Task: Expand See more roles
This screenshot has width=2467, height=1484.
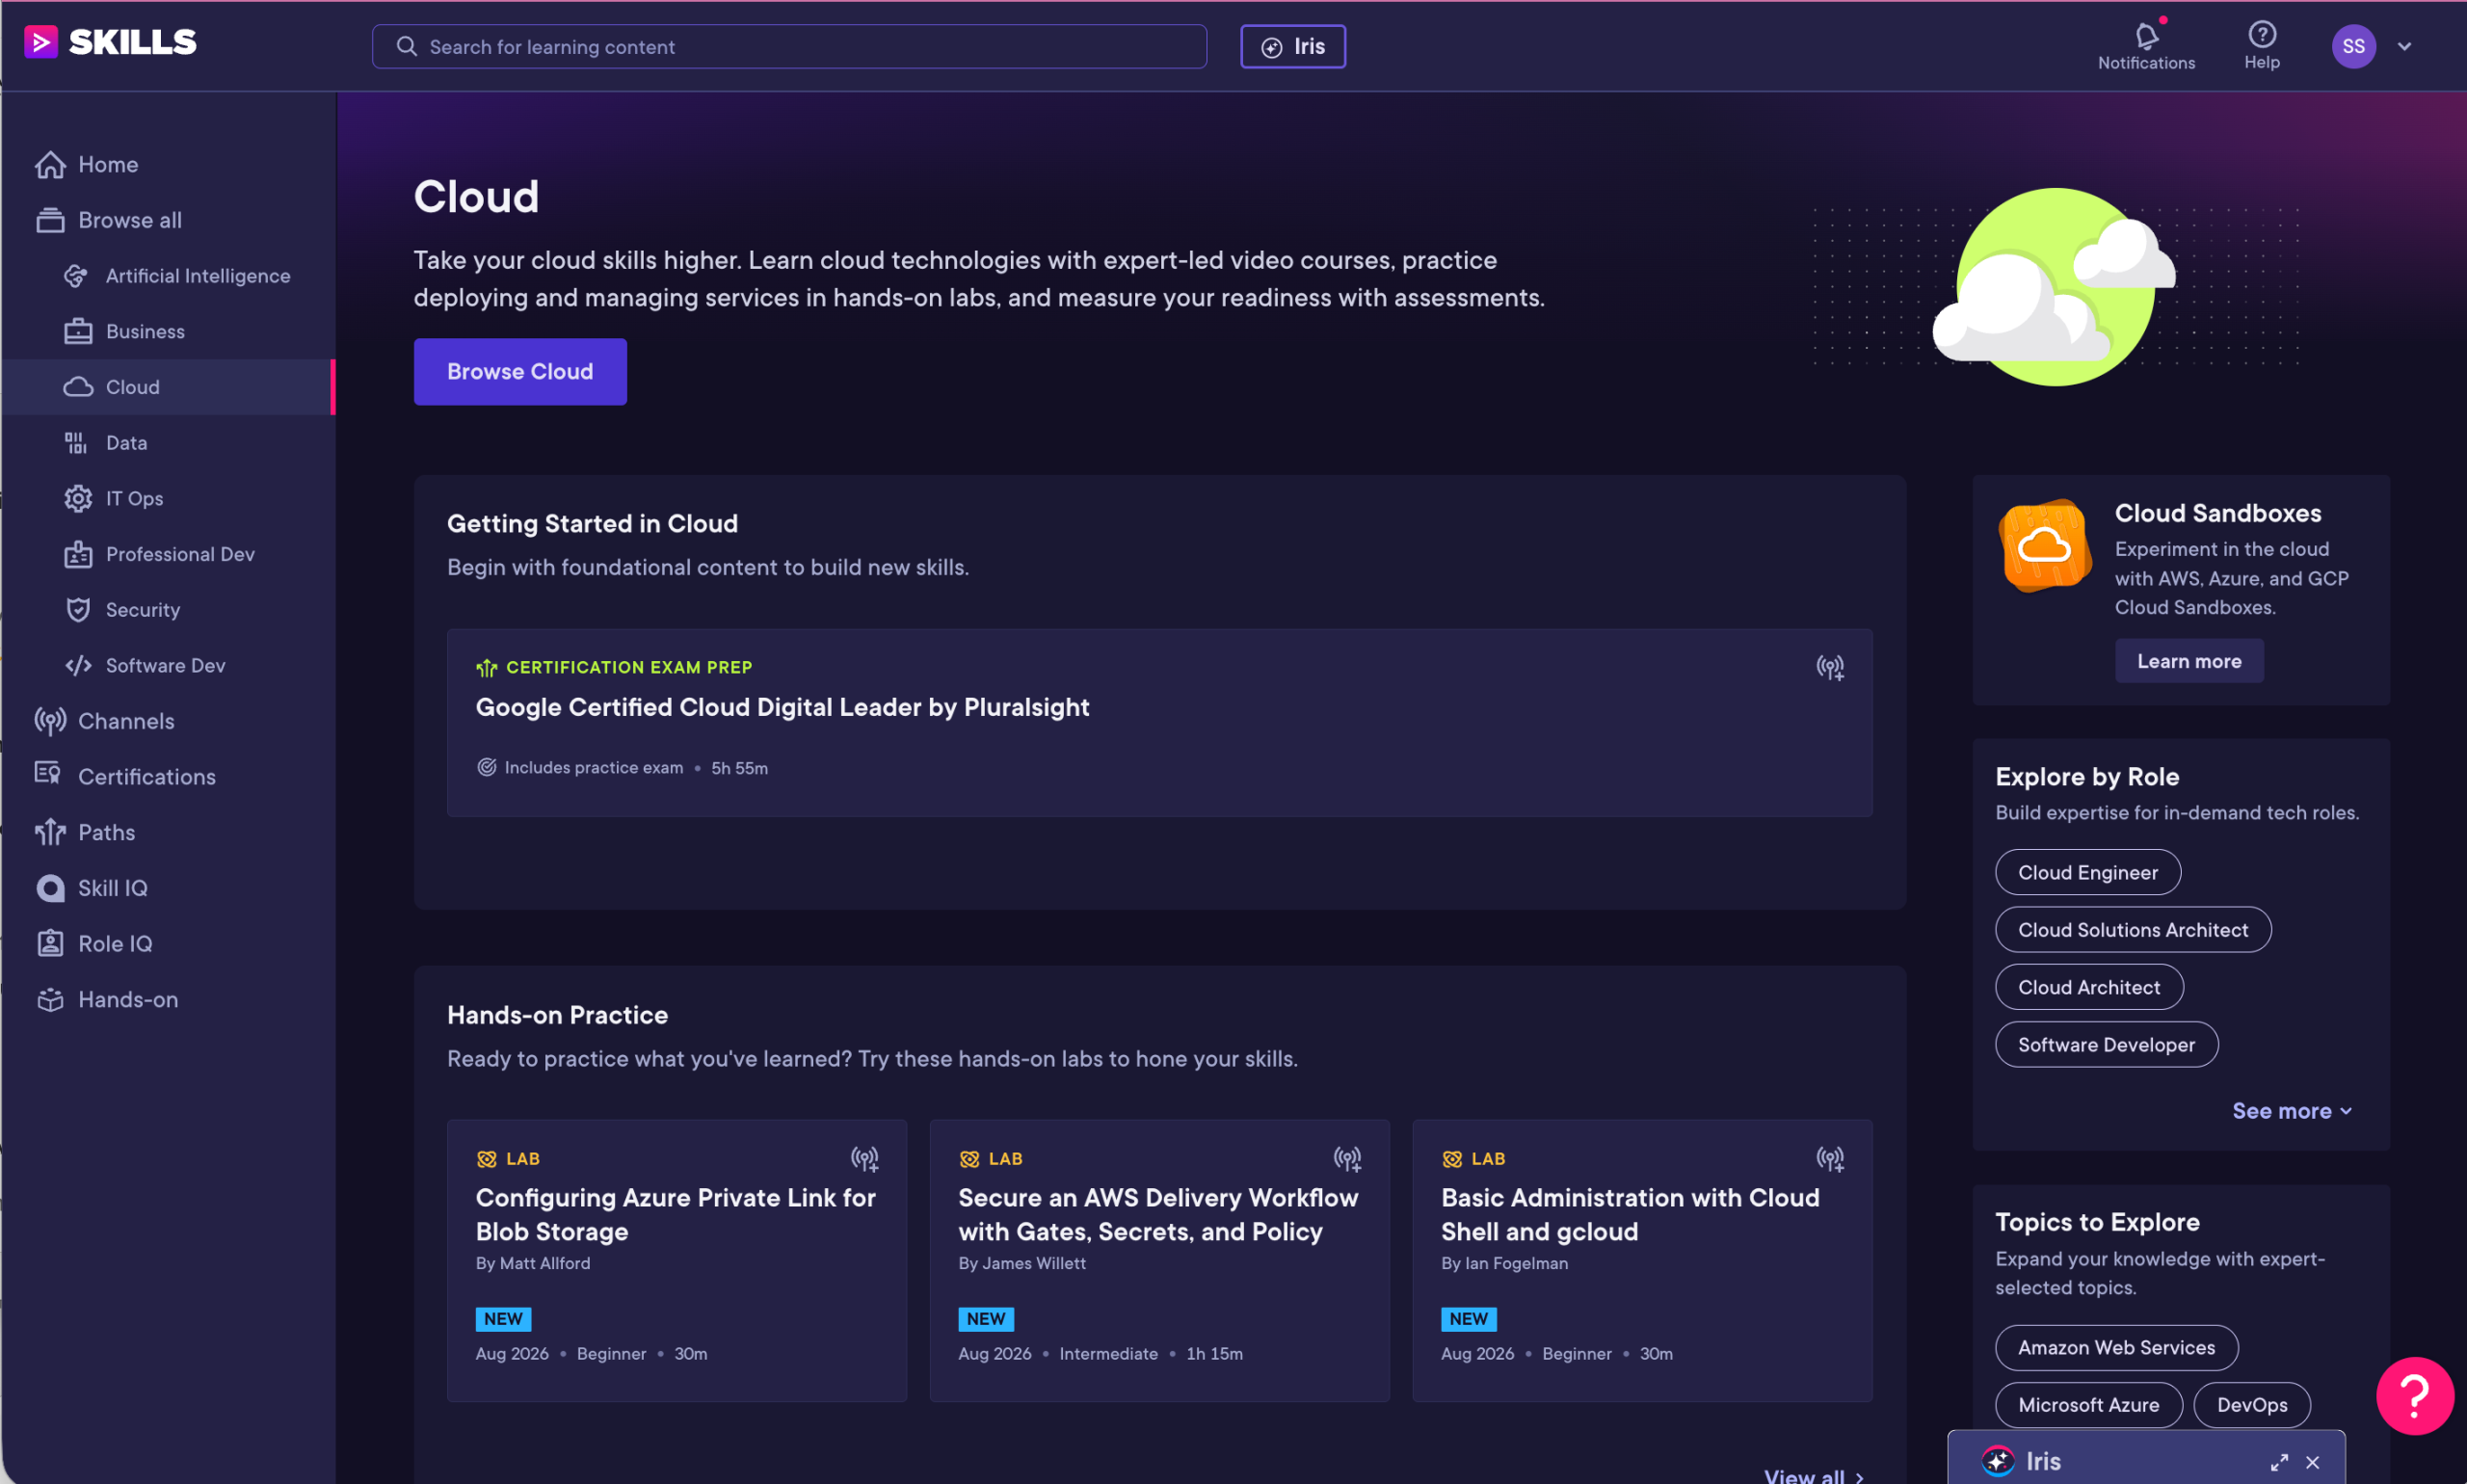Action: [x=2292, y=1111]
